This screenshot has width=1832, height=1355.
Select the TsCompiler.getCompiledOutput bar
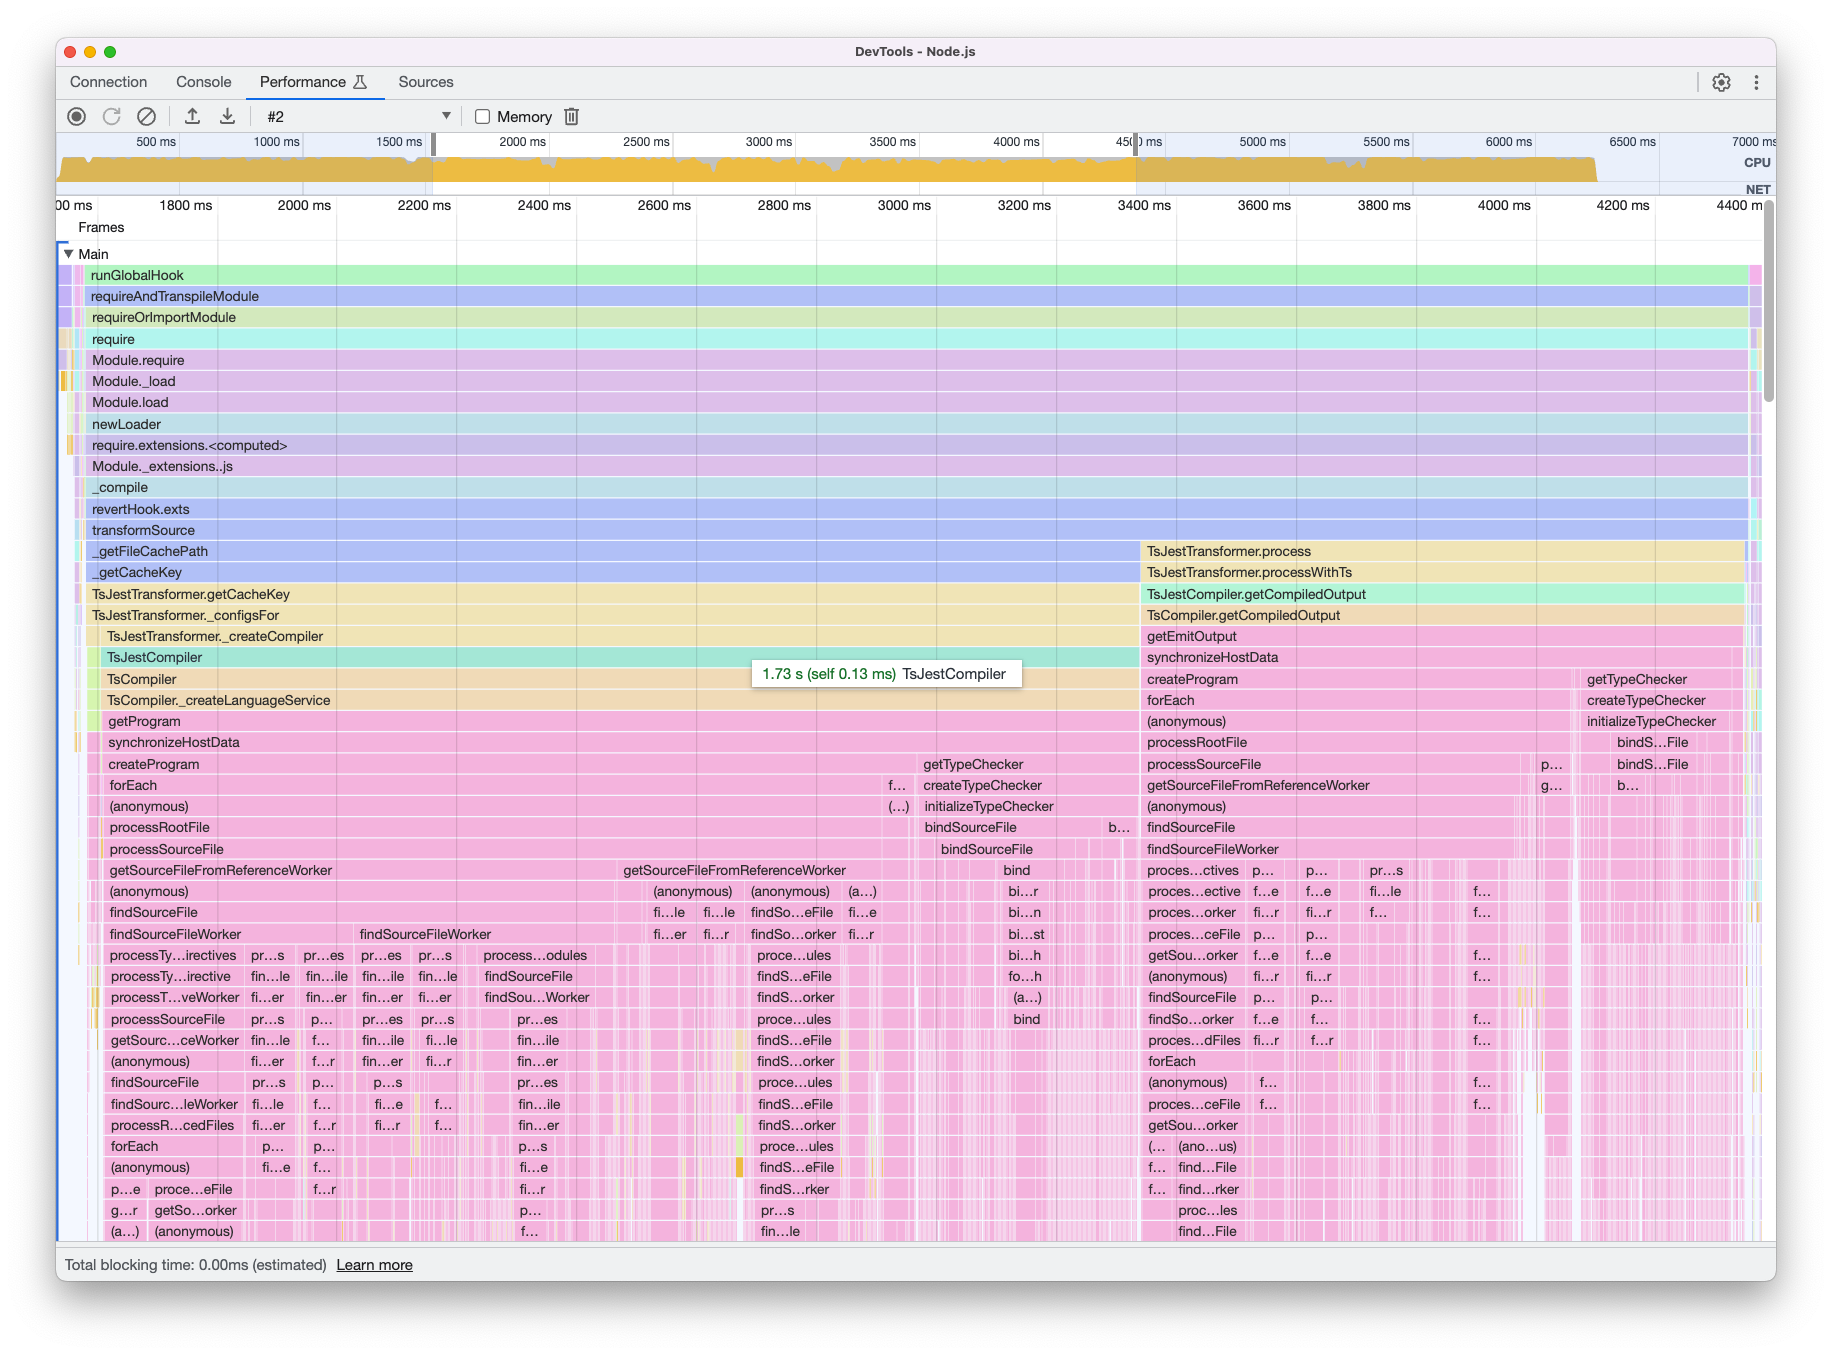click(x=1442, y=615)
